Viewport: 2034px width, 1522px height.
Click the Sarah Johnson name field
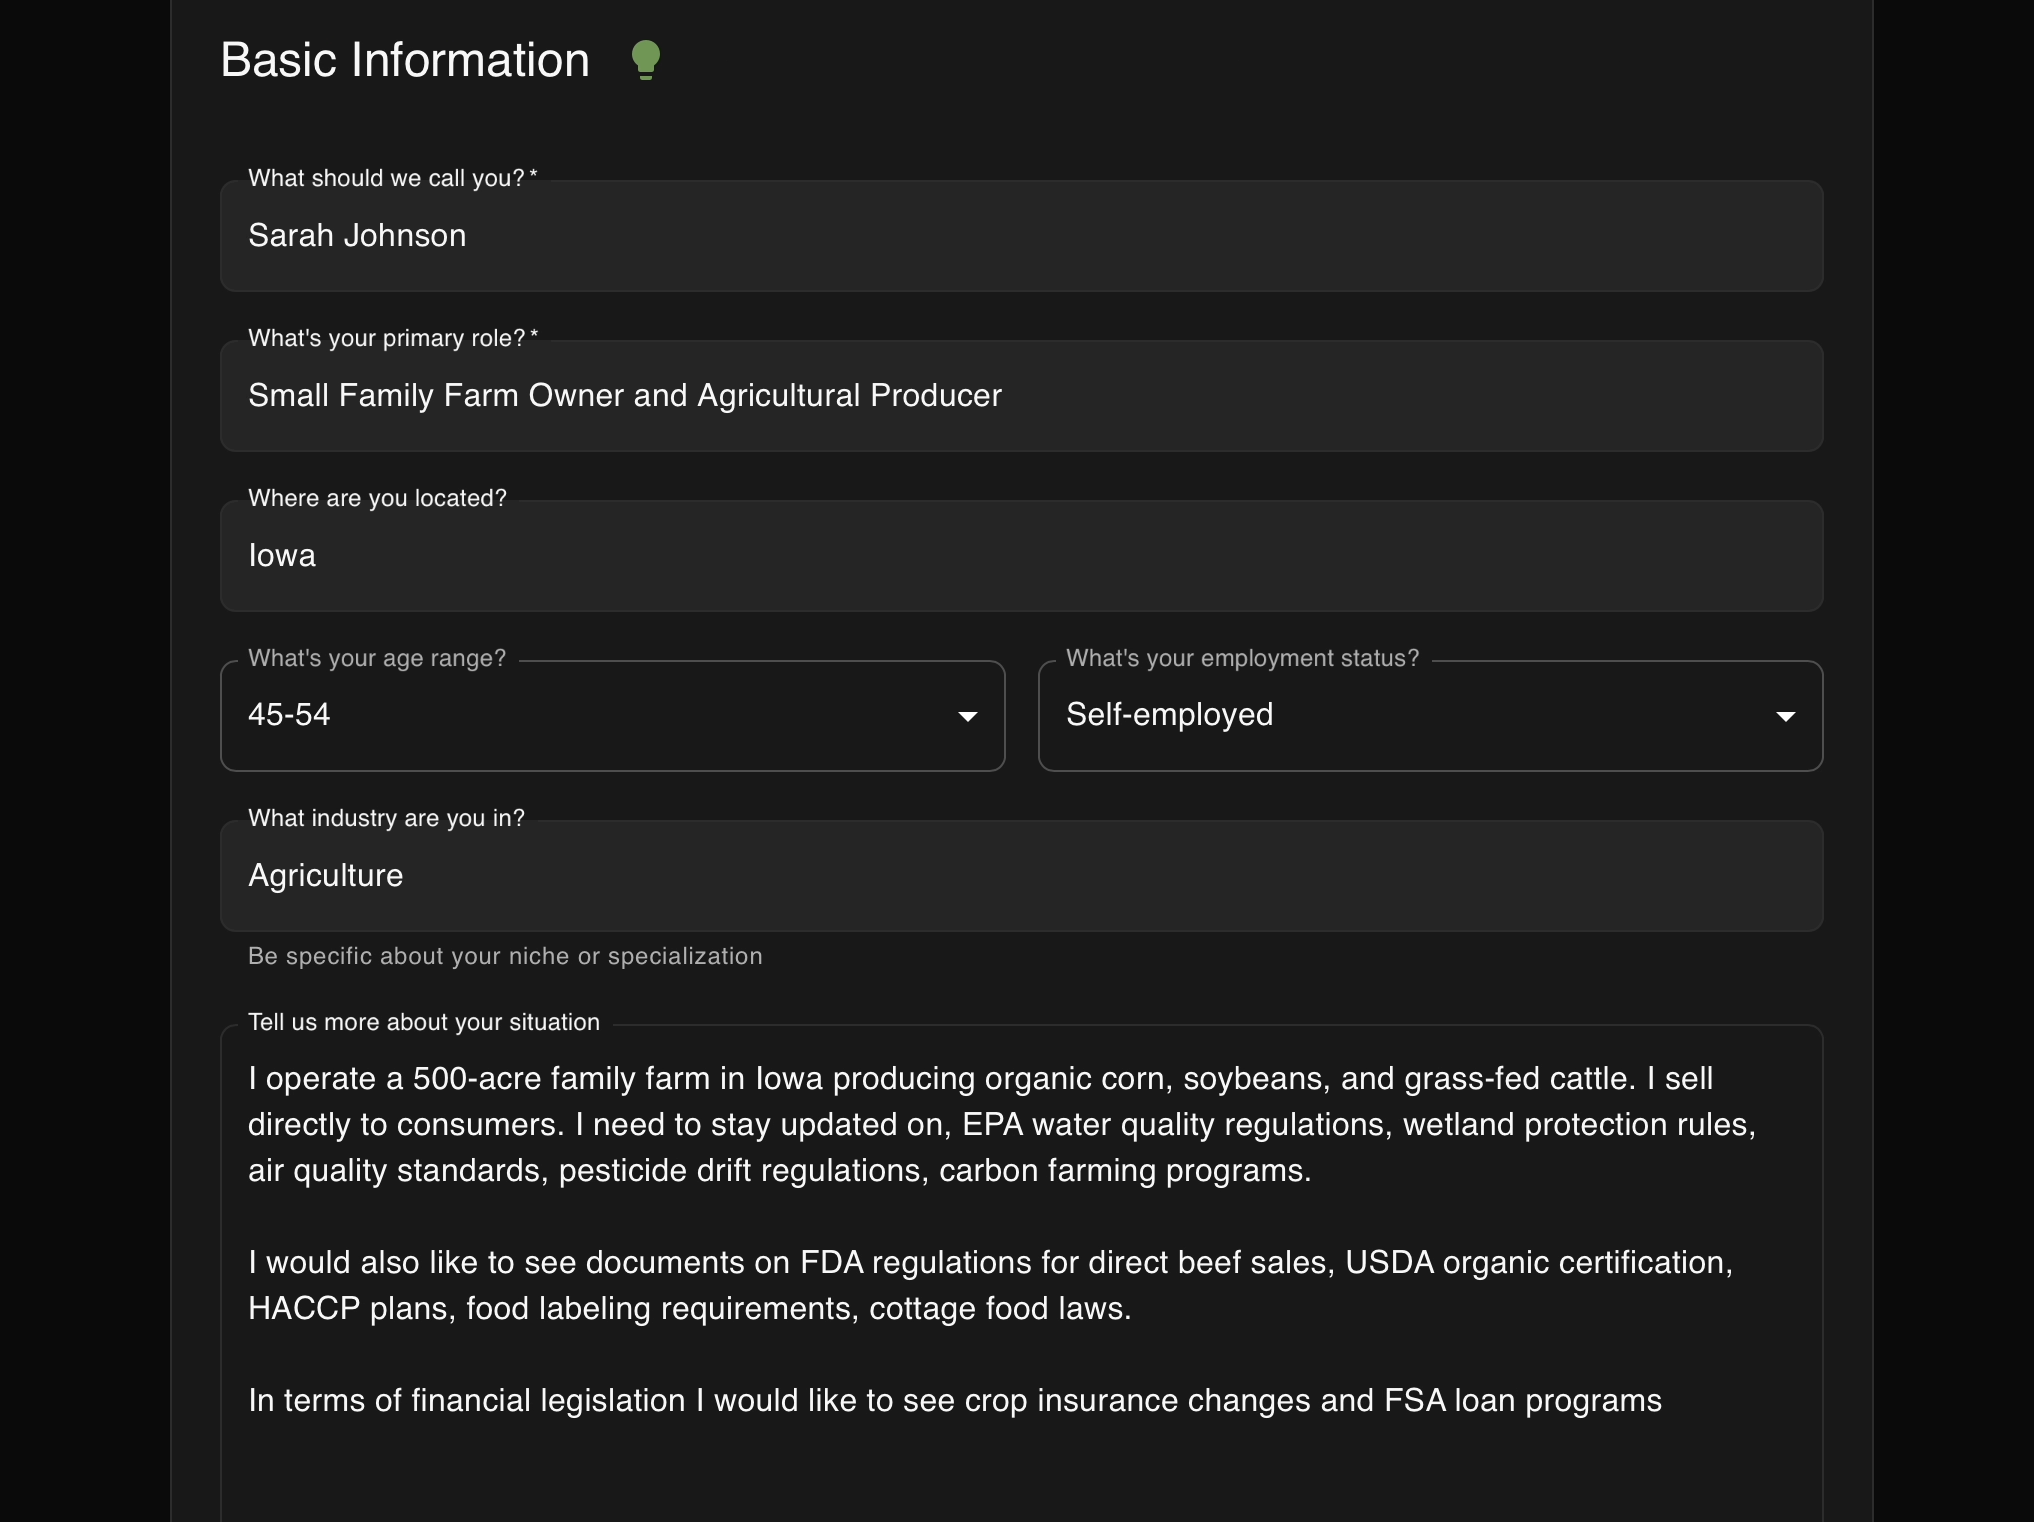(x=1020, y=236)
